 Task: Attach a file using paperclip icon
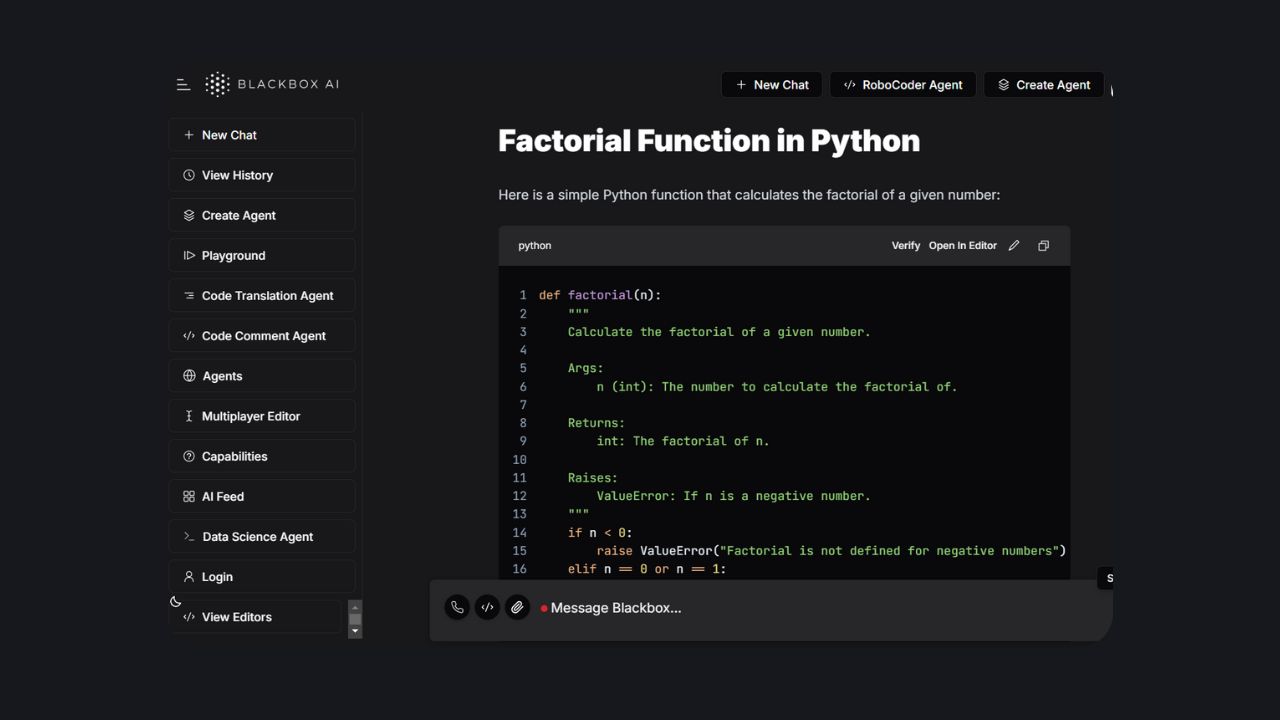pos(517,607)
